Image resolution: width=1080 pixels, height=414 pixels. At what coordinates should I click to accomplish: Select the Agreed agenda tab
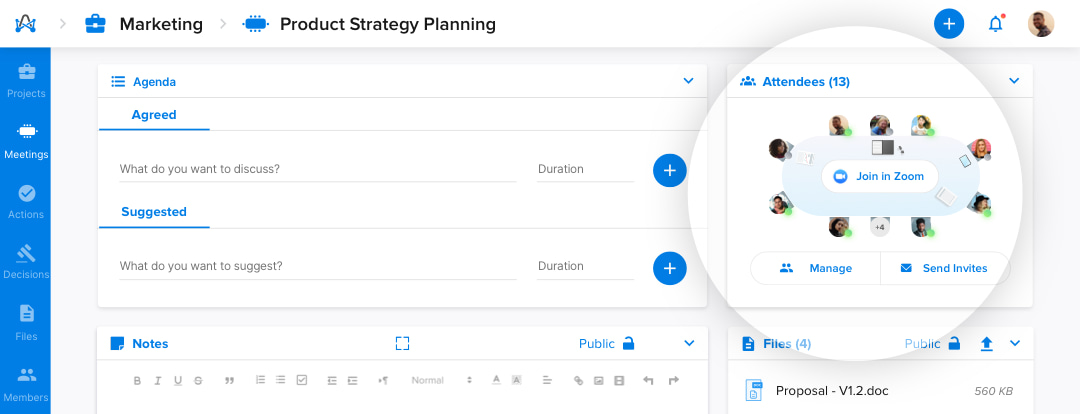(154, 115)
